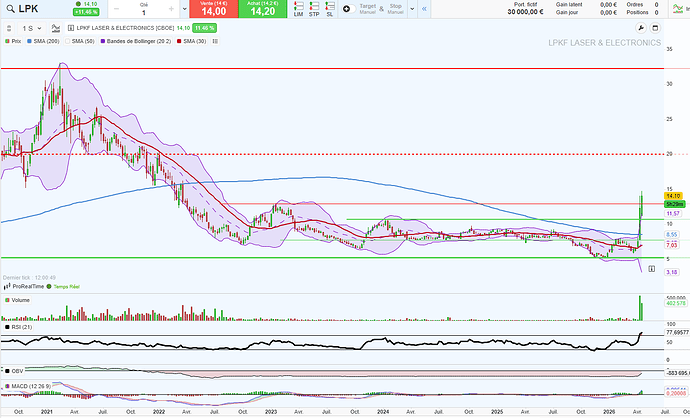Place a LIM limit order
This screenshot has height=418, width=690.
[x=298, y=9]
